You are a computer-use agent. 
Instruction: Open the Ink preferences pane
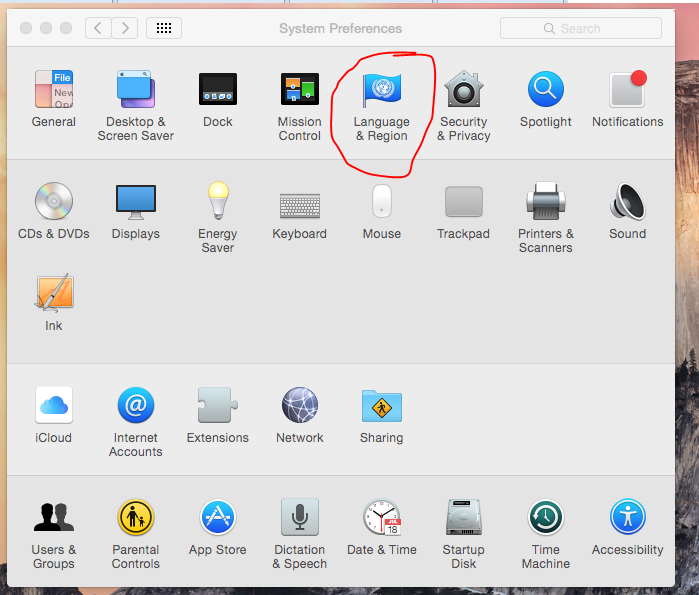(54, 292)
